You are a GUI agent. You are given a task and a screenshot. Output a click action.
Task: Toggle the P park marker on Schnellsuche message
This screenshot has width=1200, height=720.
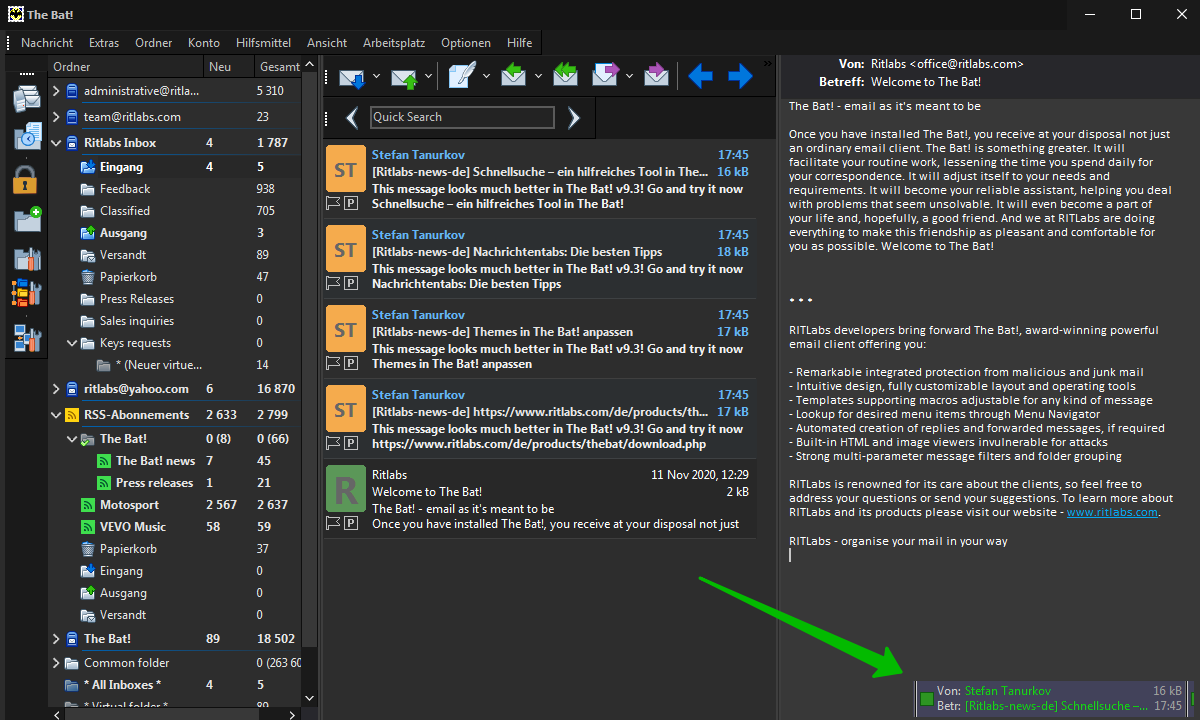(351, 204)
